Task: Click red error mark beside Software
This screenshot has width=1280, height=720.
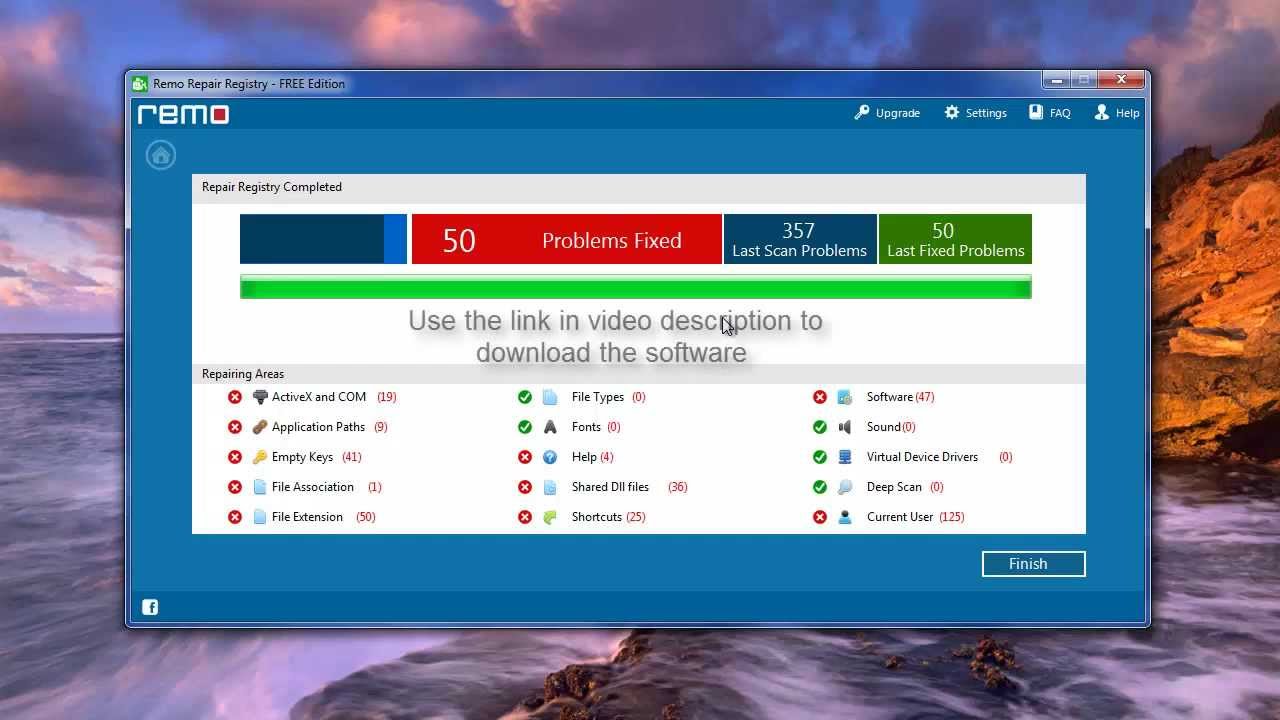Action: point(820,397)
